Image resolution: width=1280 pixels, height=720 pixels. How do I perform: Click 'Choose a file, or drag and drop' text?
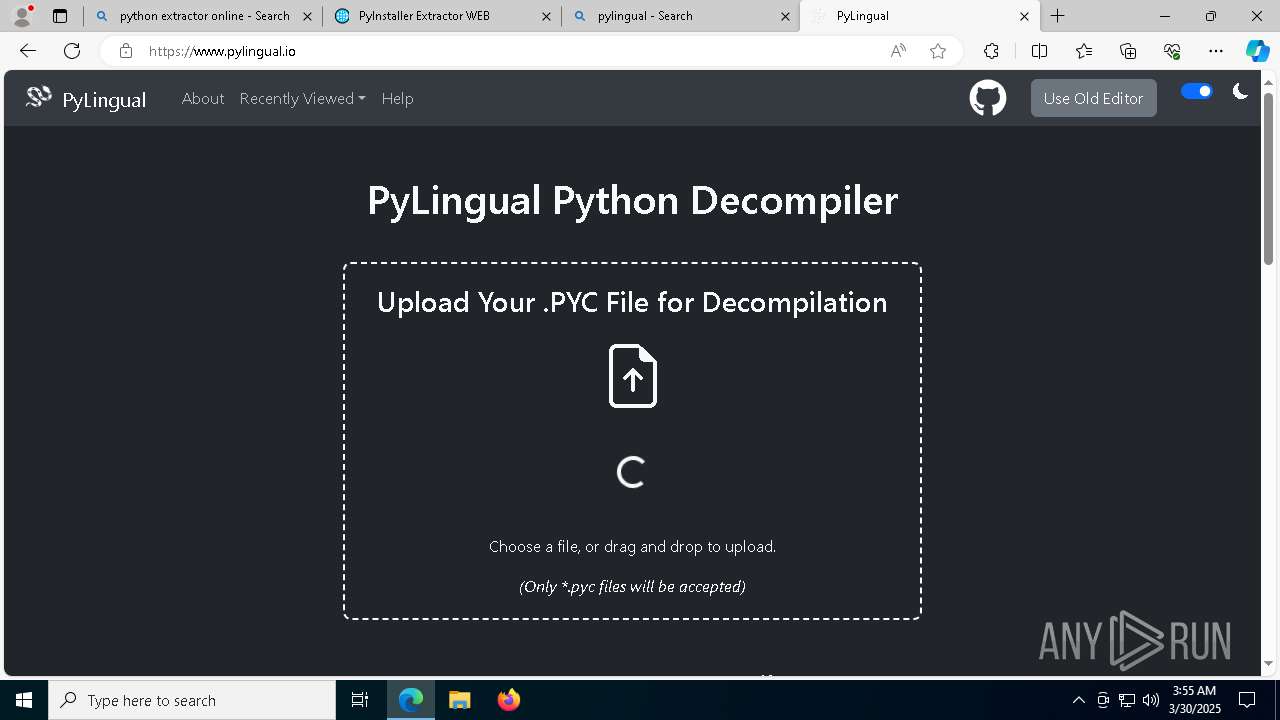point(632,547)
